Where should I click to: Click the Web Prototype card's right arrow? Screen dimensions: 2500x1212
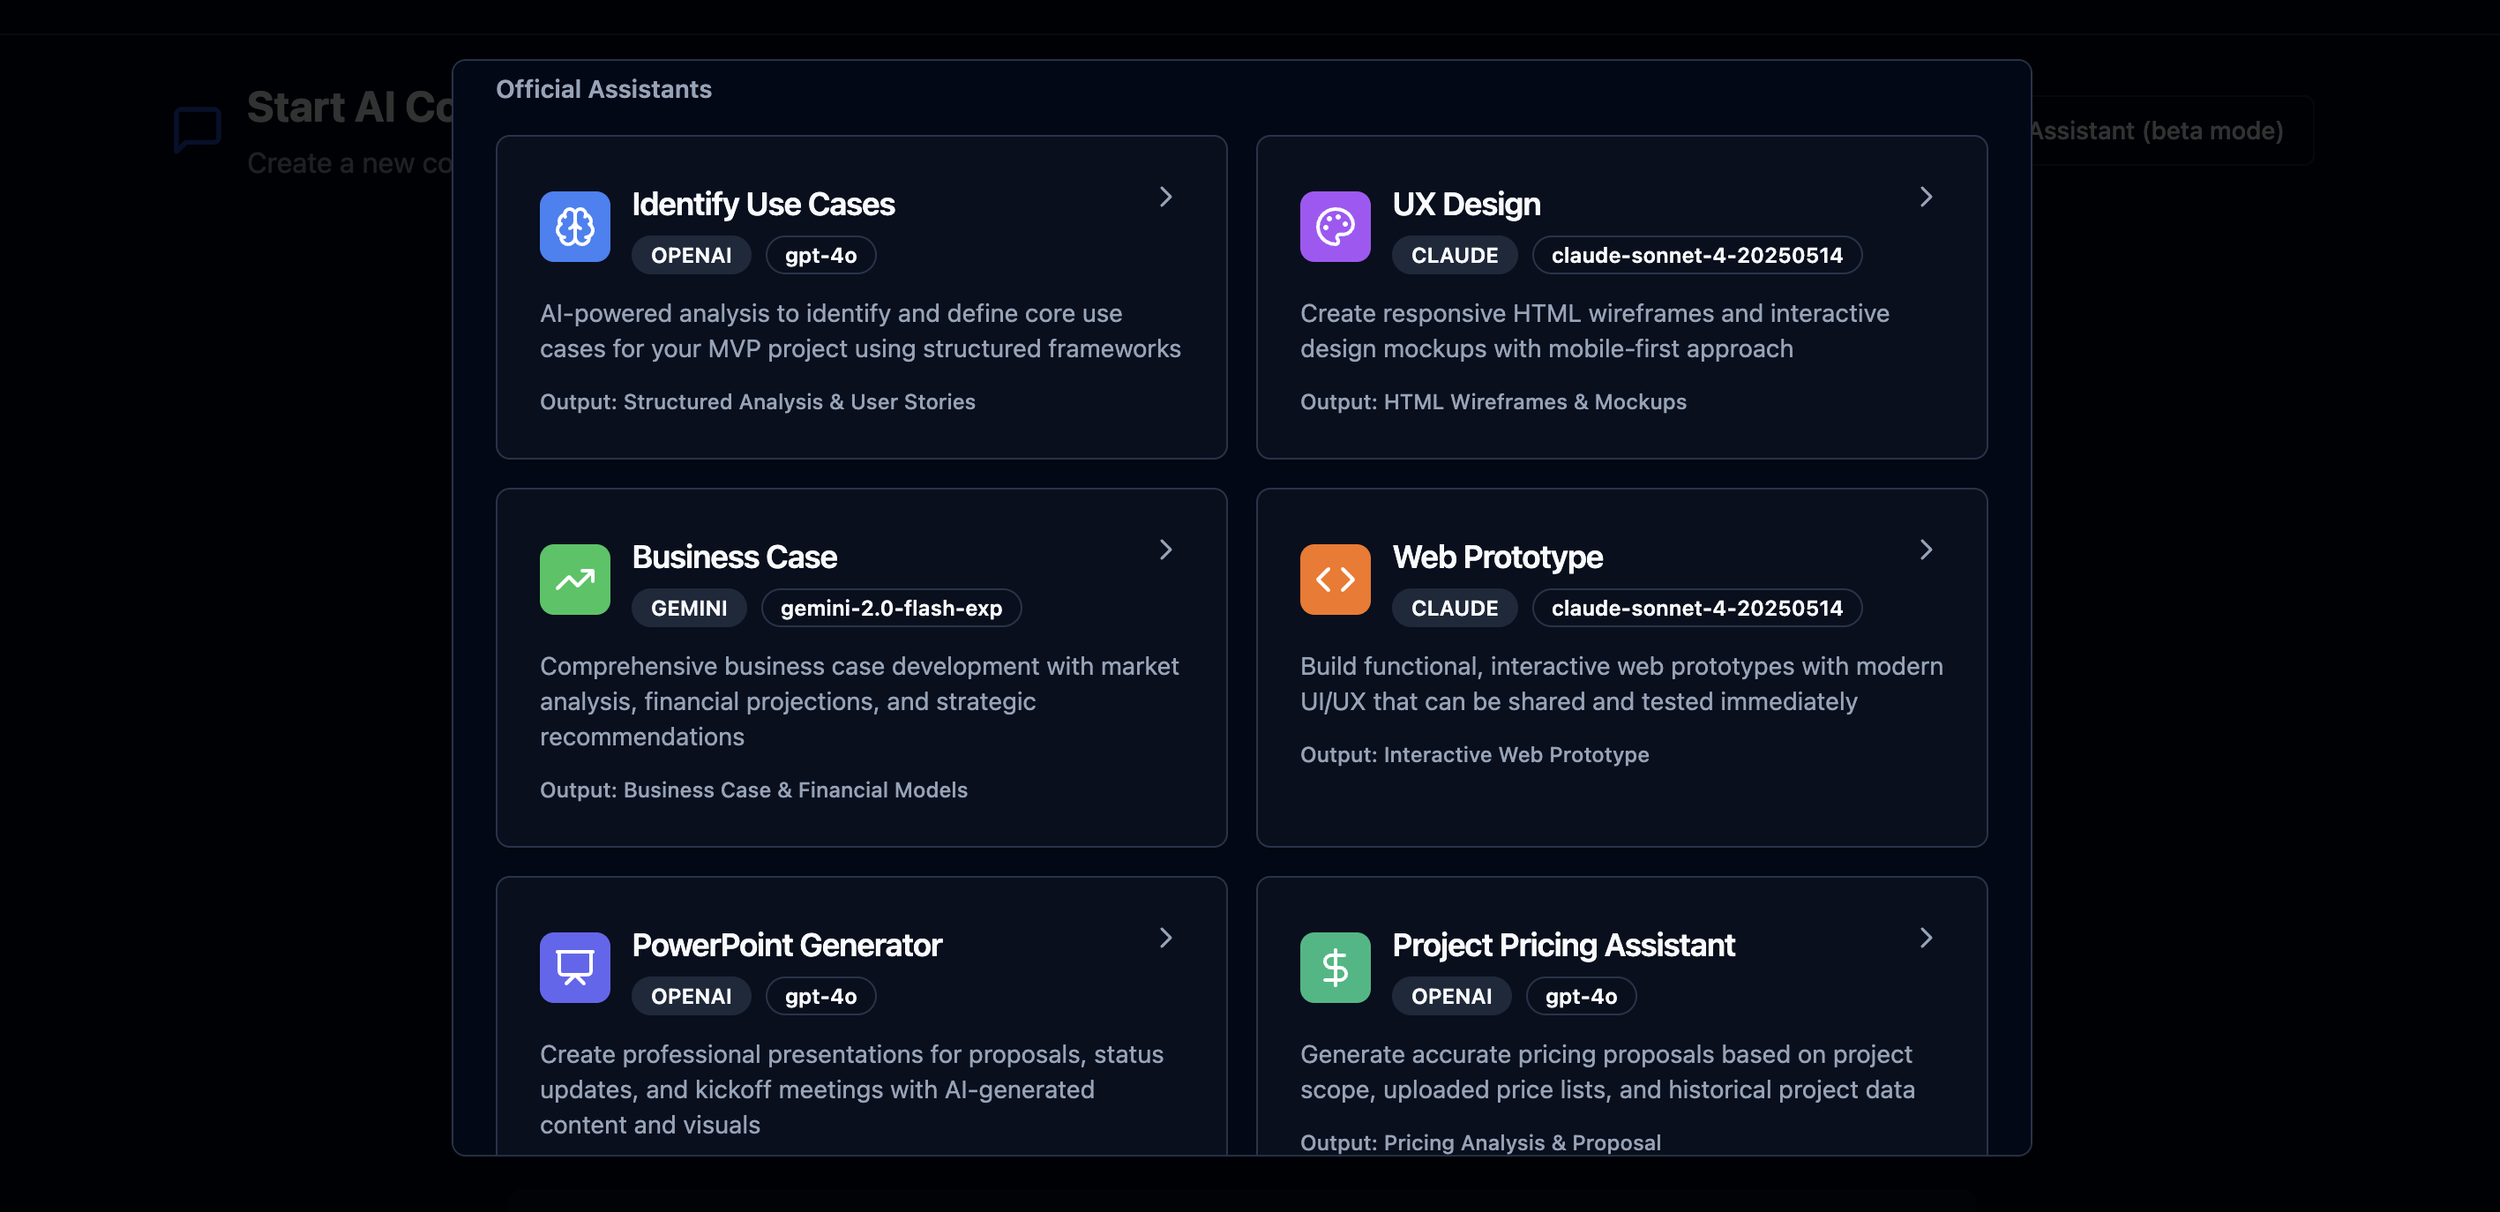[x=1925, y=550]
